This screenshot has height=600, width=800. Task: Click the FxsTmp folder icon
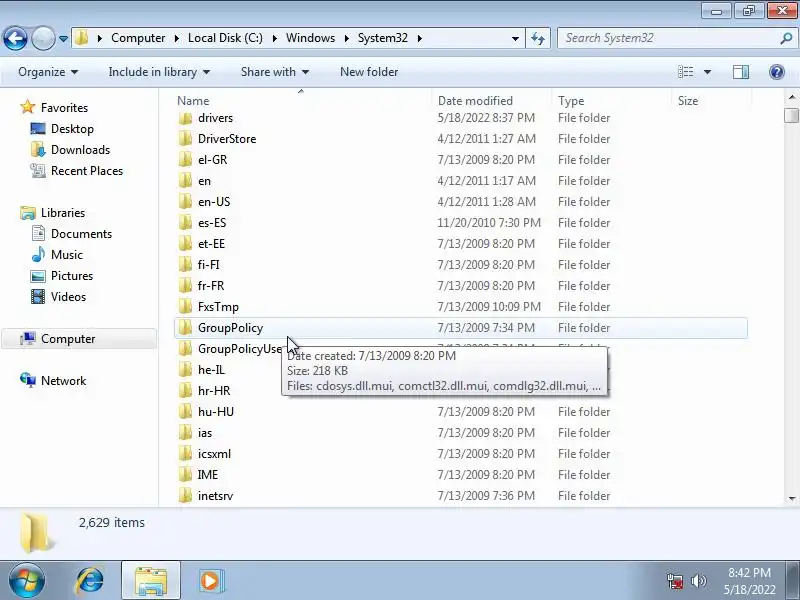point(186,307)
